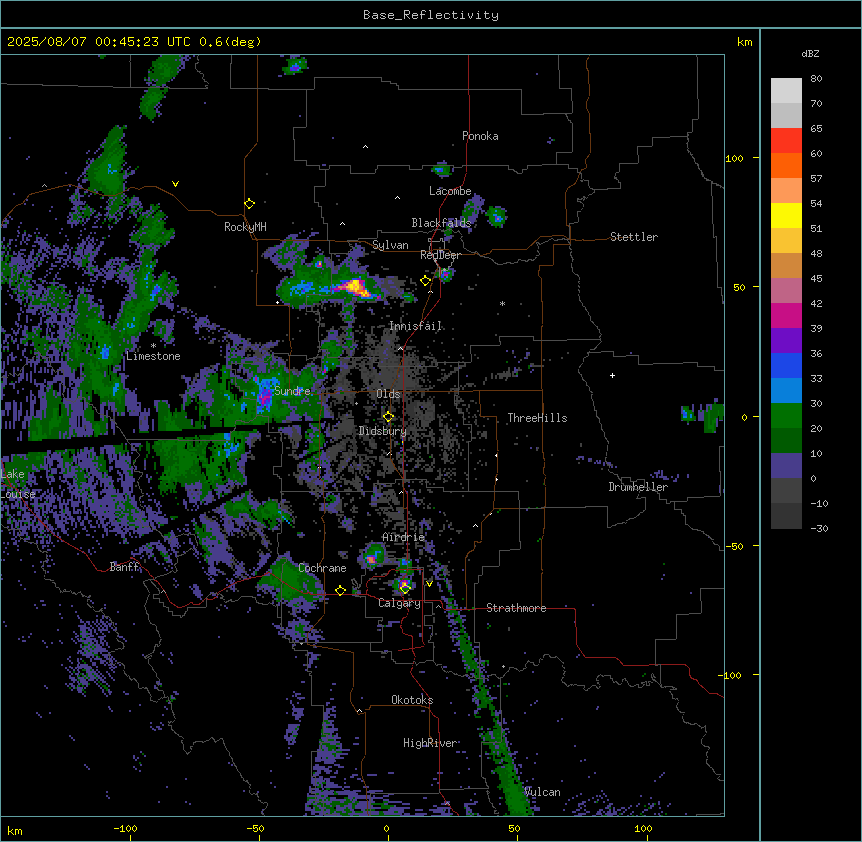Click the yellow diamond marker southeast of RedDeer
The image size is (862, 842).
pyautogui.click(x=425, y=281)
